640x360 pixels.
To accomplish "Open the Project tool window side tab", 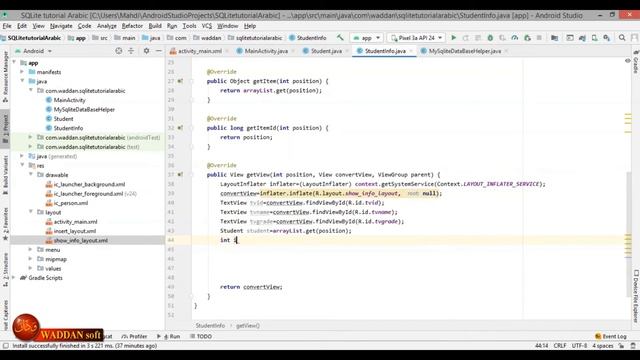I will pyautogui.click(x=5, y=128).
